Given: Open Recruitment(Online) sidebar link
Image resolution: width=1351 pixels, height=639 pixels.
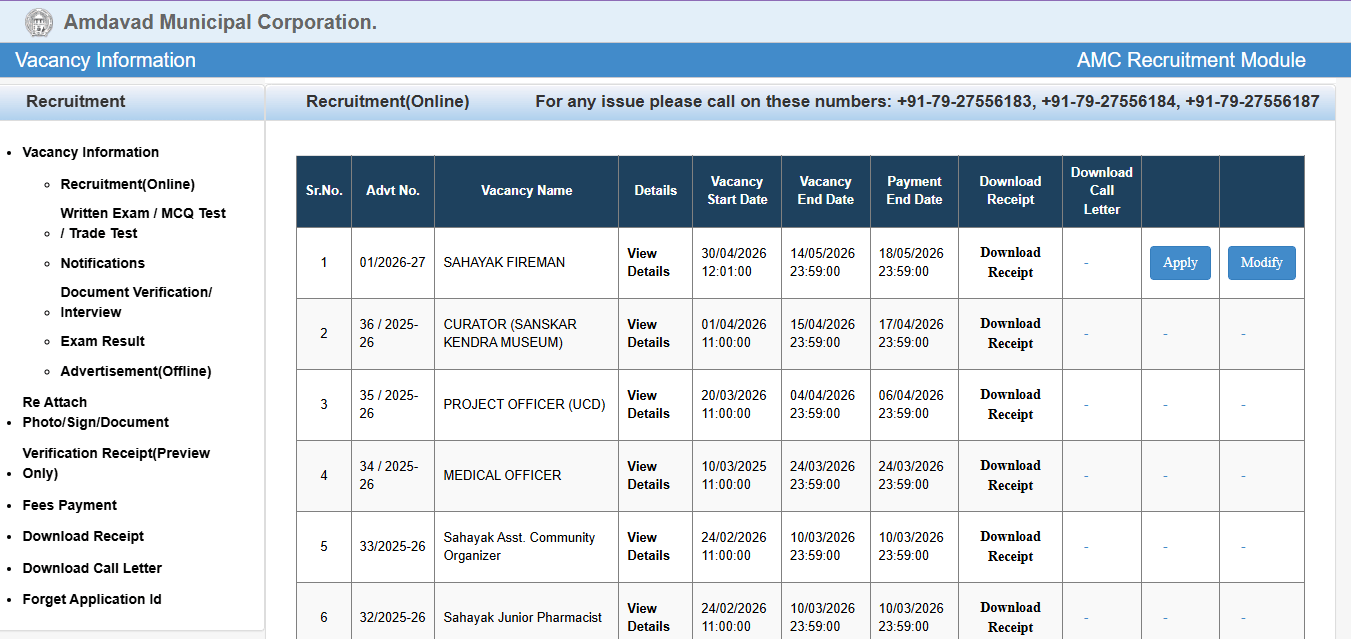Looking at the screenshot, I should (128, 184).
